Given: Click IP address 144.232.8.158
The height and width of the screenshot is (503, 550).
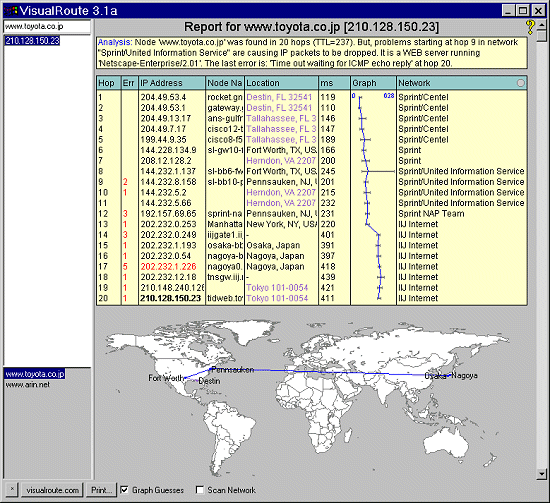Looking at the screenshot, I should pos(168,182).
